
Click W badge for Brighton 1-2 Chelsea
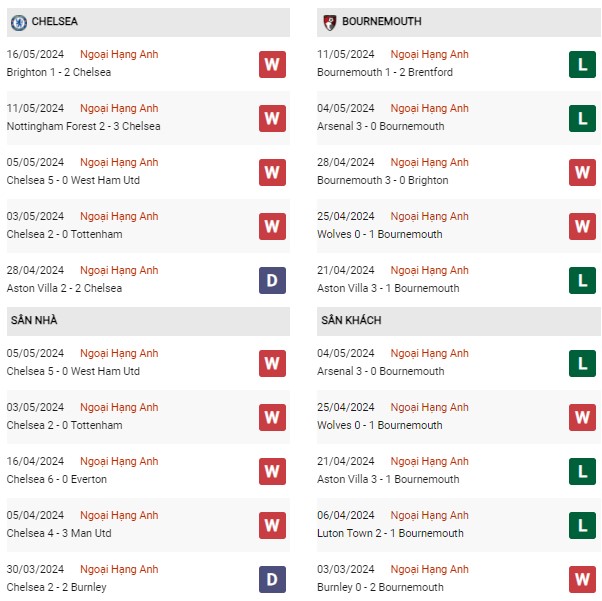coord(272,64)
